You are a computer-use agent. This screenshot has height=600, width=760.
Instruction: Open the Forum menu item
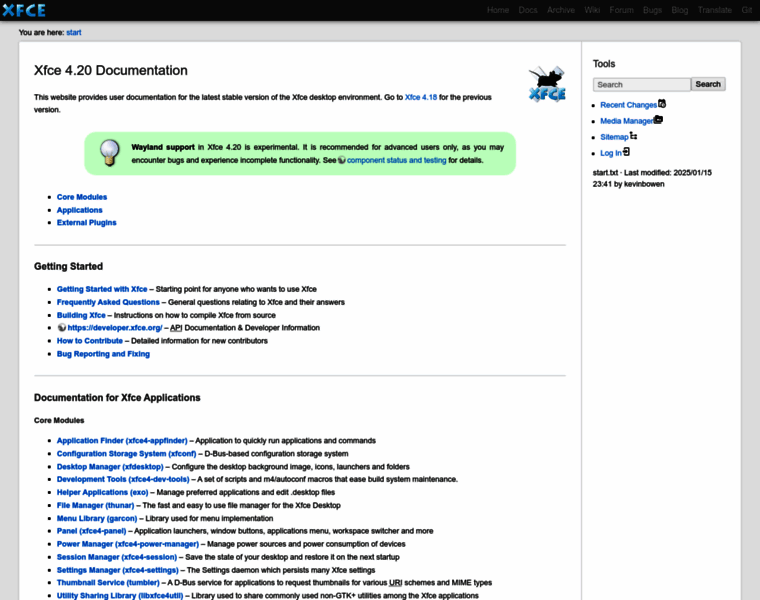point(621,10)
